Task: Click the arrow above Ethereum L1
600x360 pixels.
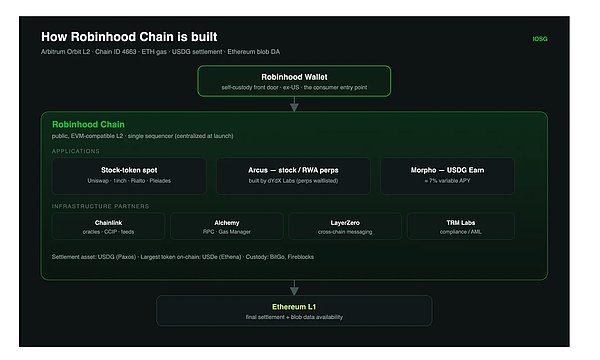Action: tap(294, 288)
